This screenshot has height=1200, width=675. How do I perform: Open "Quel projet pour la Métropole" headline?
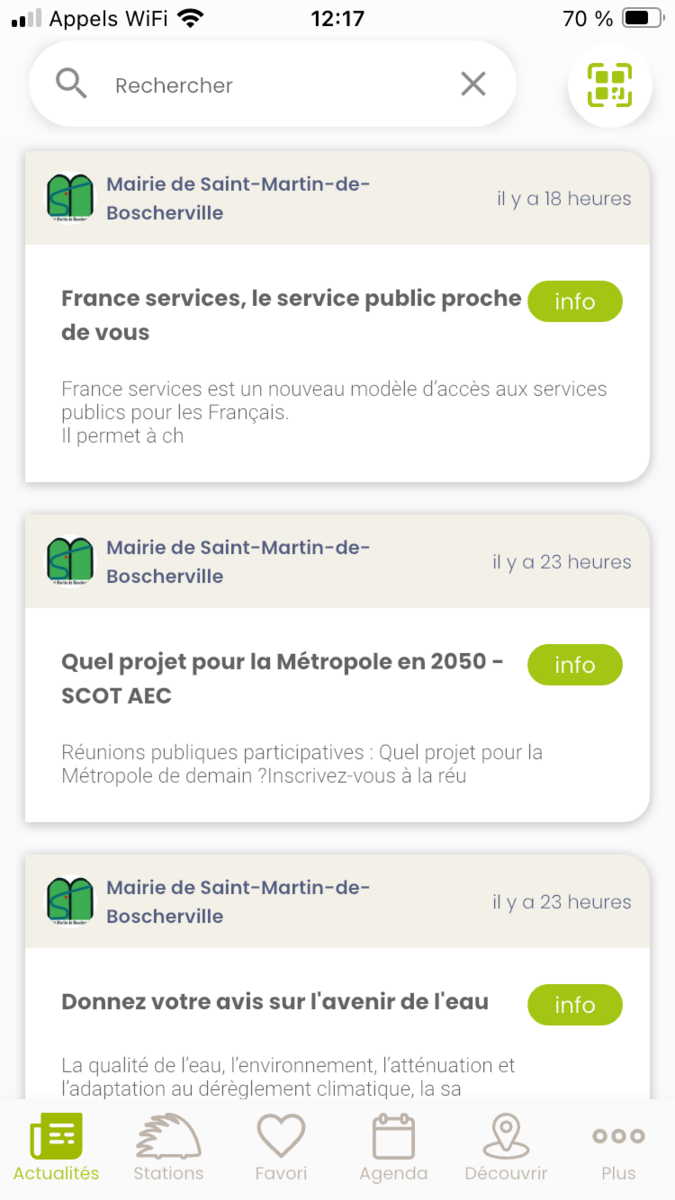(x=282, y=678)
